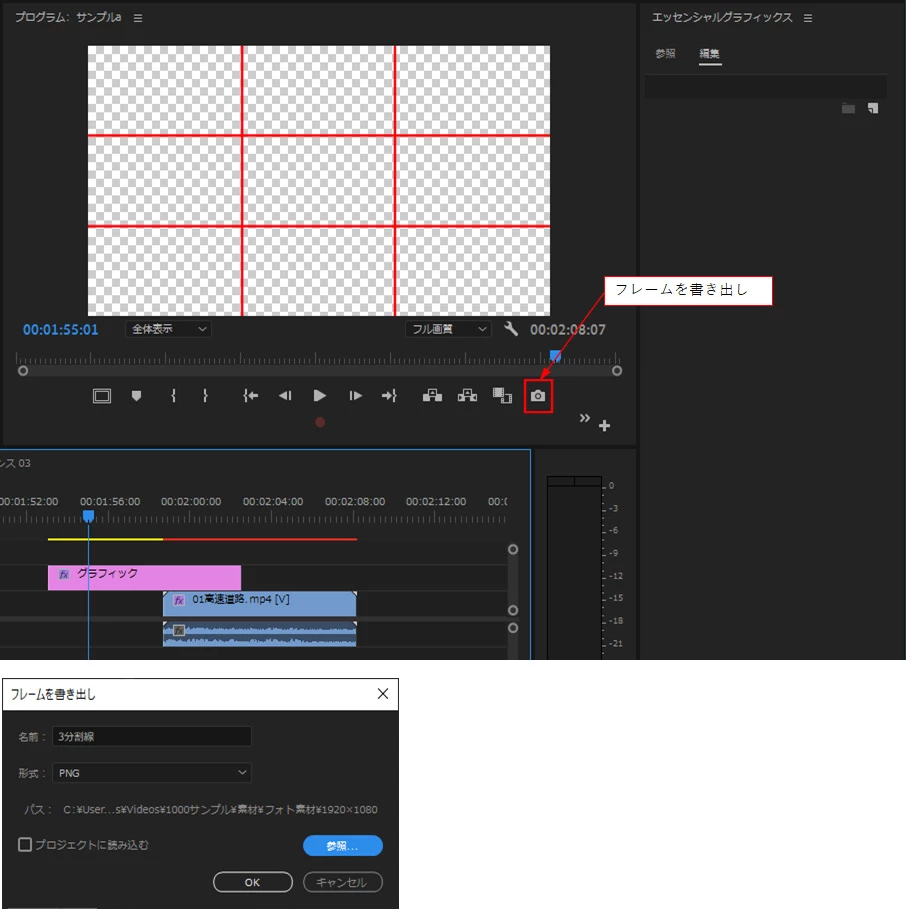Click the new layer icon in Essential Graphics
Image resolution: width=906 pixels, height=909 pixels.
coord(873,108)
